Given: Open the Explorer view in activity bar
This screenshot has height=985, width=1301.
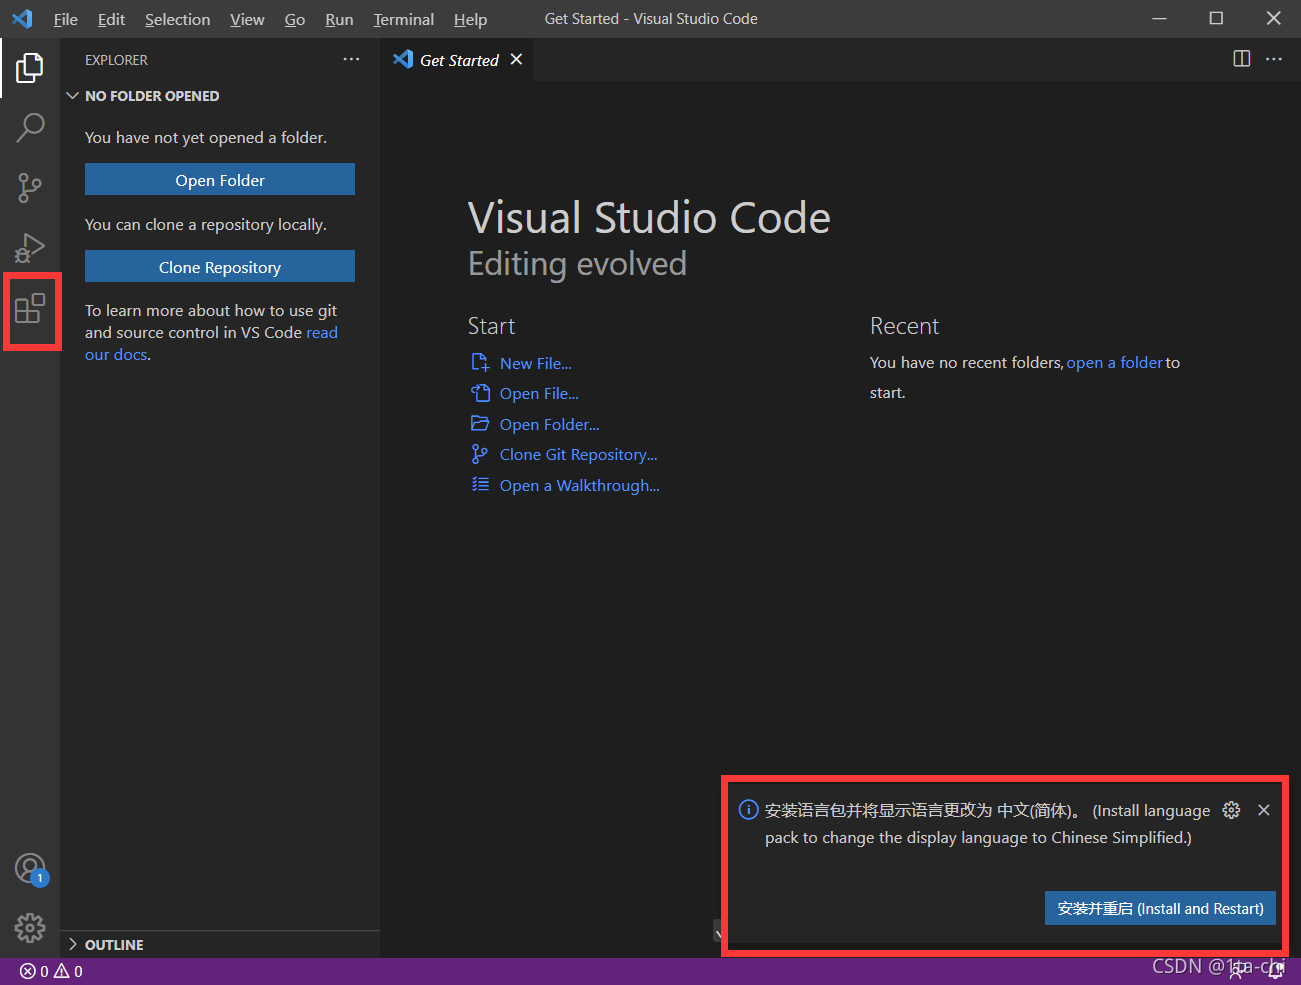Looking at the screenshot, I should click(x=30, y=68).
